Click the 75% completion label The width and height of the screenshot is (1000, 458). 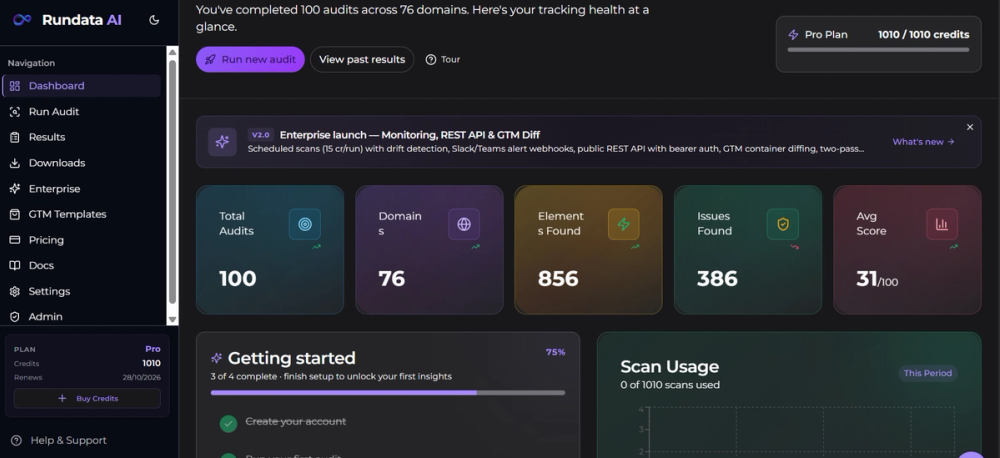click(x=555, y=352)
